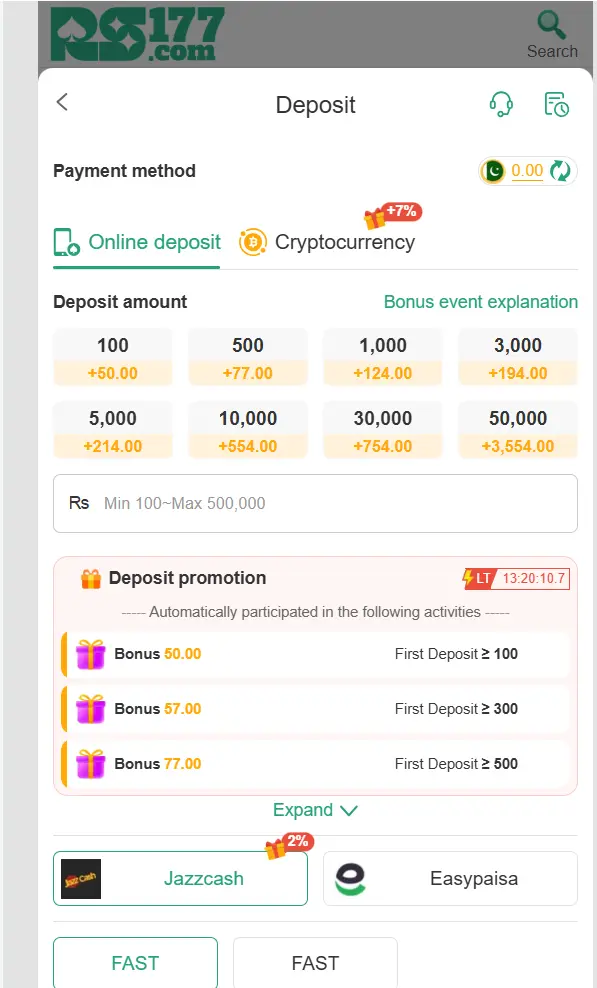Tap the back arrow to leave Deposit

click(61, 102)
